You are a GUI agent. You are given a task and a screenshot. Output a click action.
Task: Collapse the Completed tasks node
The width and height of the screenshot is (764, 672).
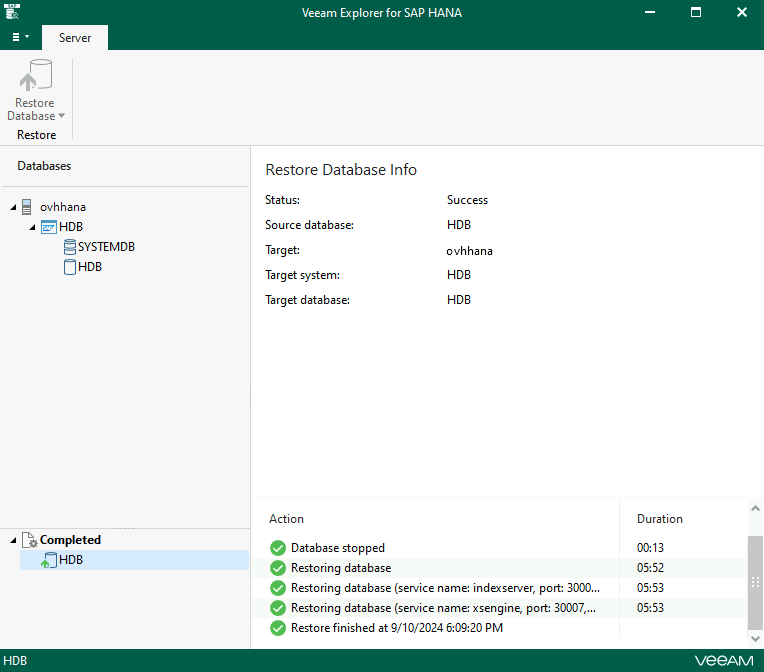13,540
